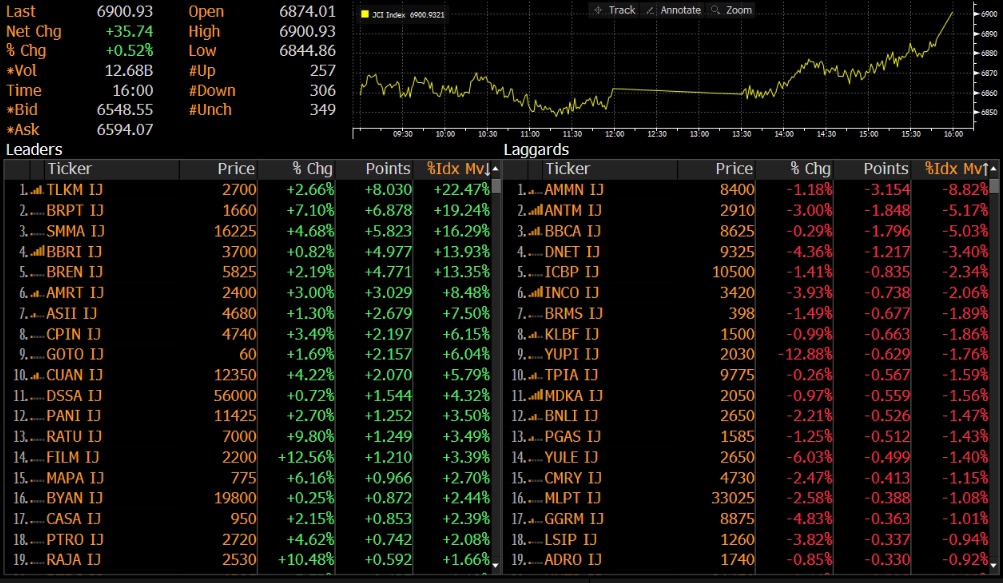The height and width of the screenshot is (583, 1003).
Task: Click the Last value 6900.93
Action: [125, 12]
